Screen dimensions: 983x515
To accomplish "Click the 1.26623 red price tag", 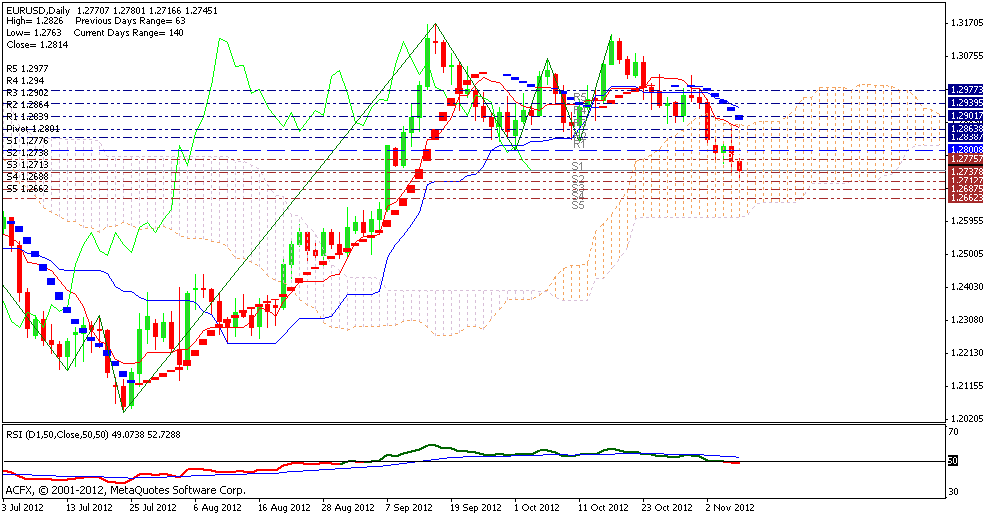I will [963, 198].
